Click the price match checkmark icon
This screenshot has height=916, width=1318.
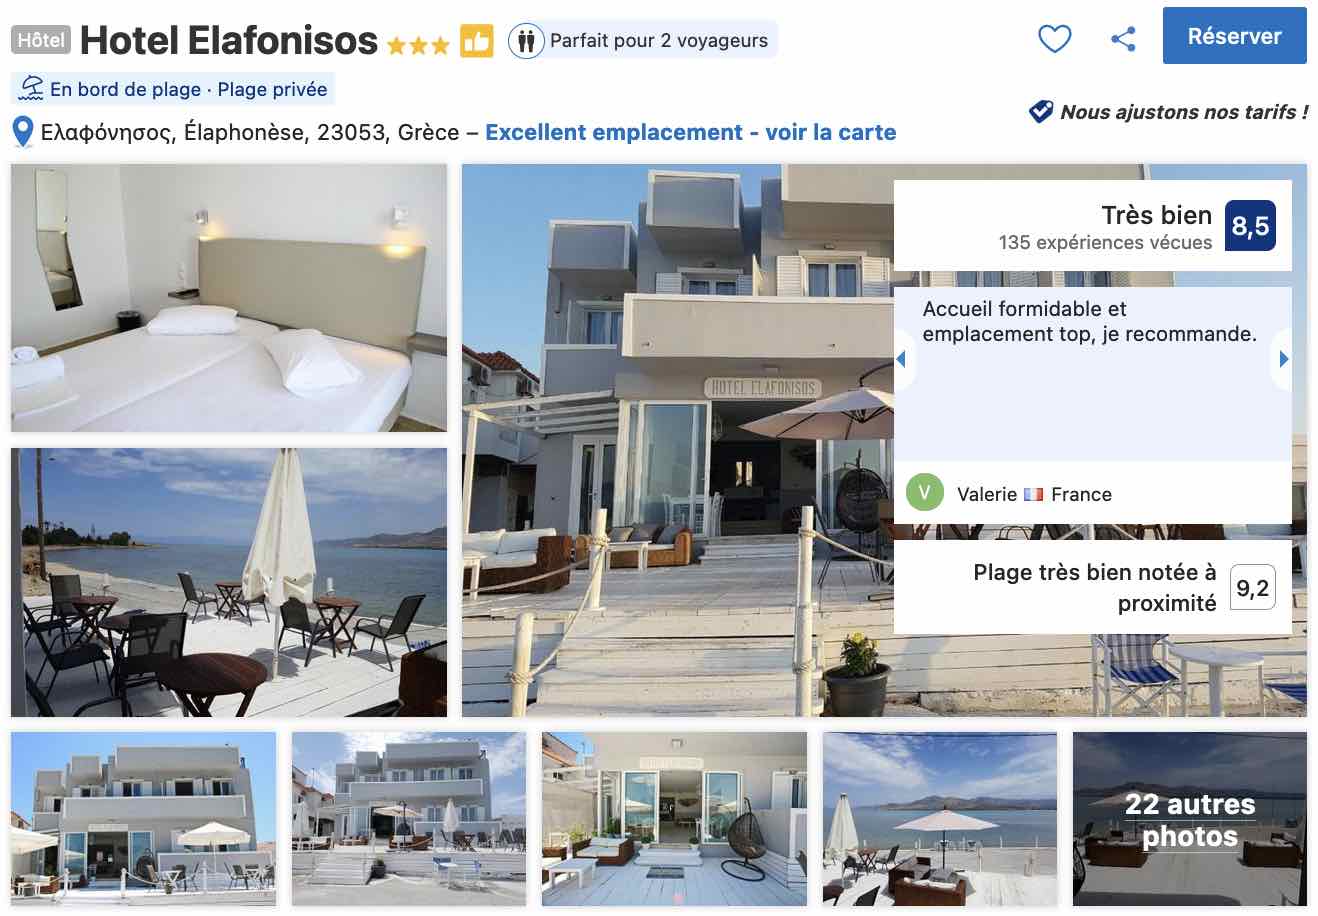1041,111
